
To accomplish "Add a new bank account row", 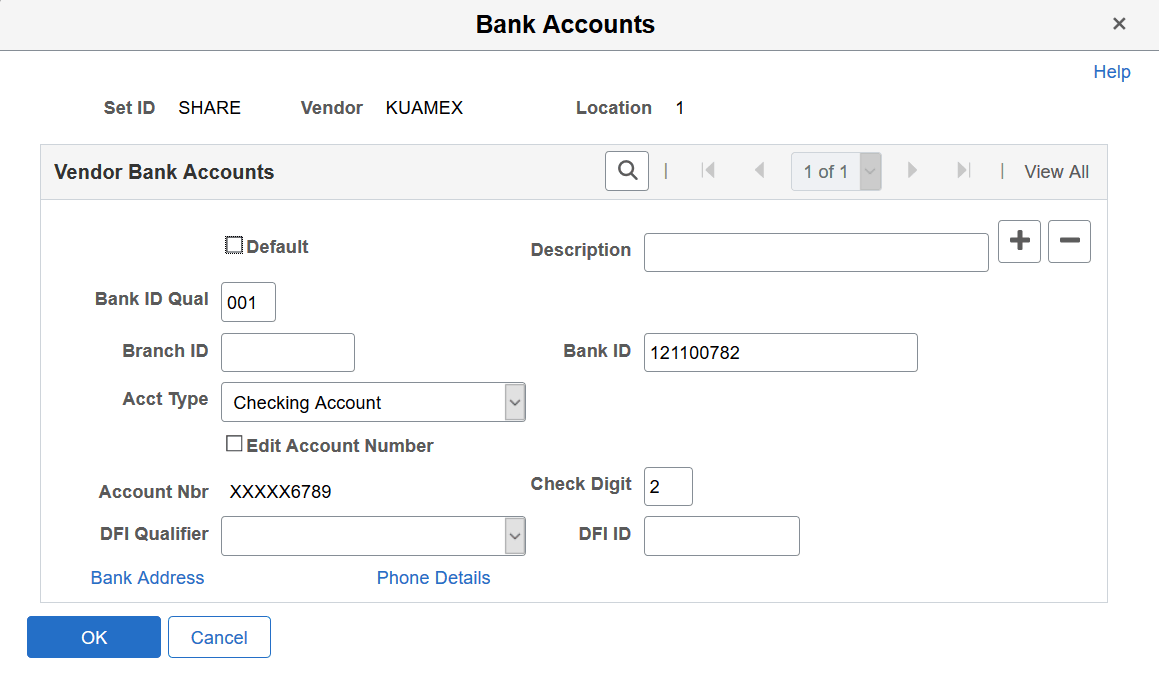I will (x=1019, y=241).
